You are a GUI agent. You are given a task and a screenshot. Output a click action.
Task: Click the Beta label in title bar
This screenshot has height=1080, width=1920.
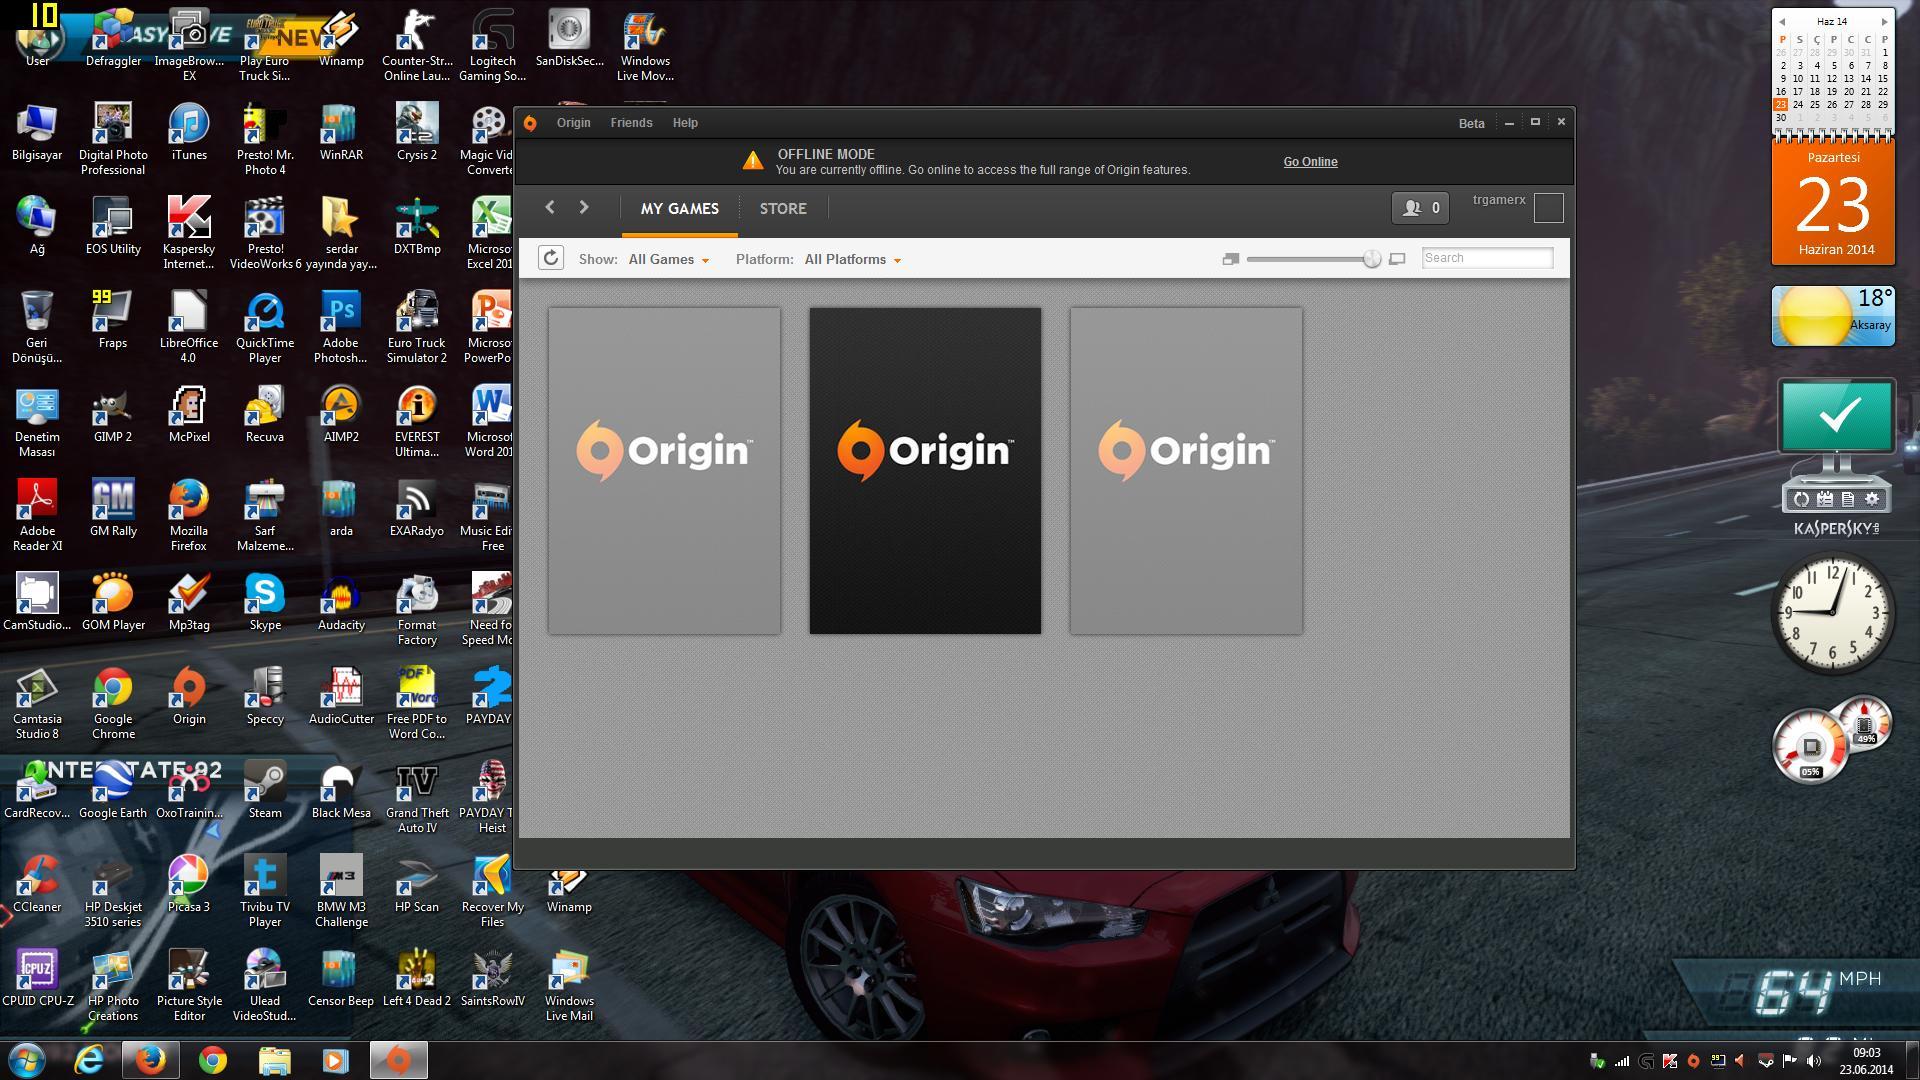[x=1471, y=124]
